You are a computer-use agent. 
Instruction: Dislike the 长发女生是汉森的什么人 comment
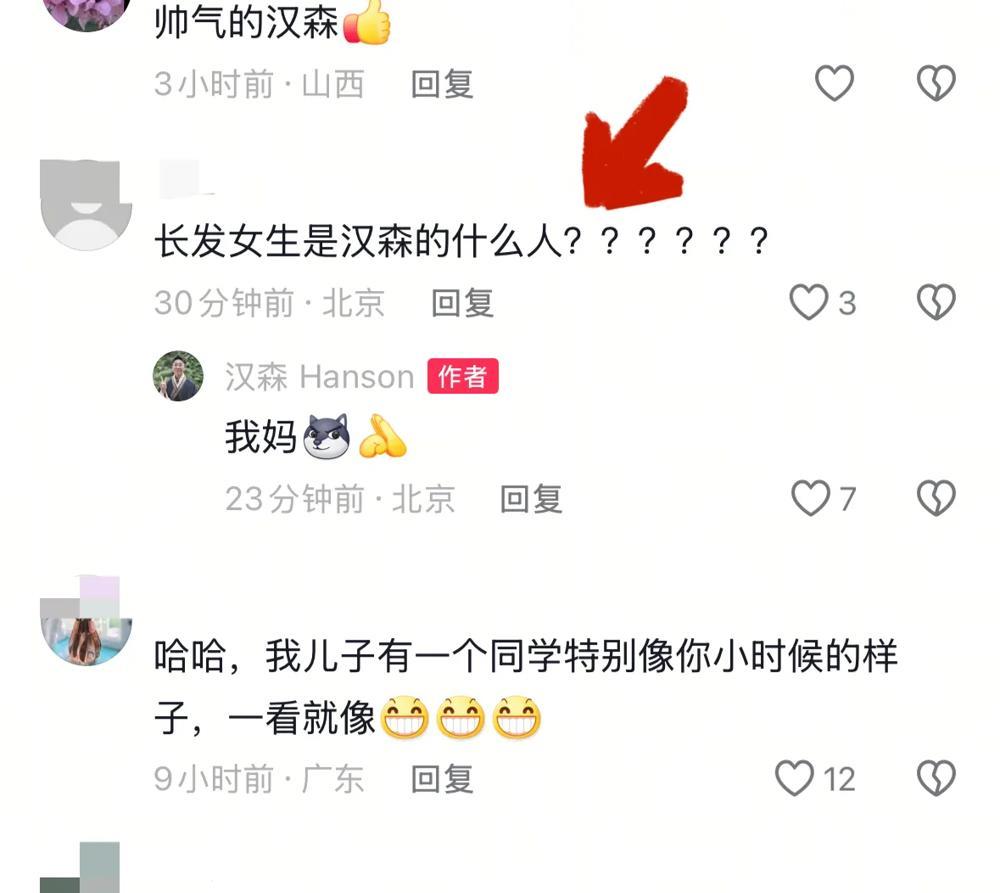936,302
